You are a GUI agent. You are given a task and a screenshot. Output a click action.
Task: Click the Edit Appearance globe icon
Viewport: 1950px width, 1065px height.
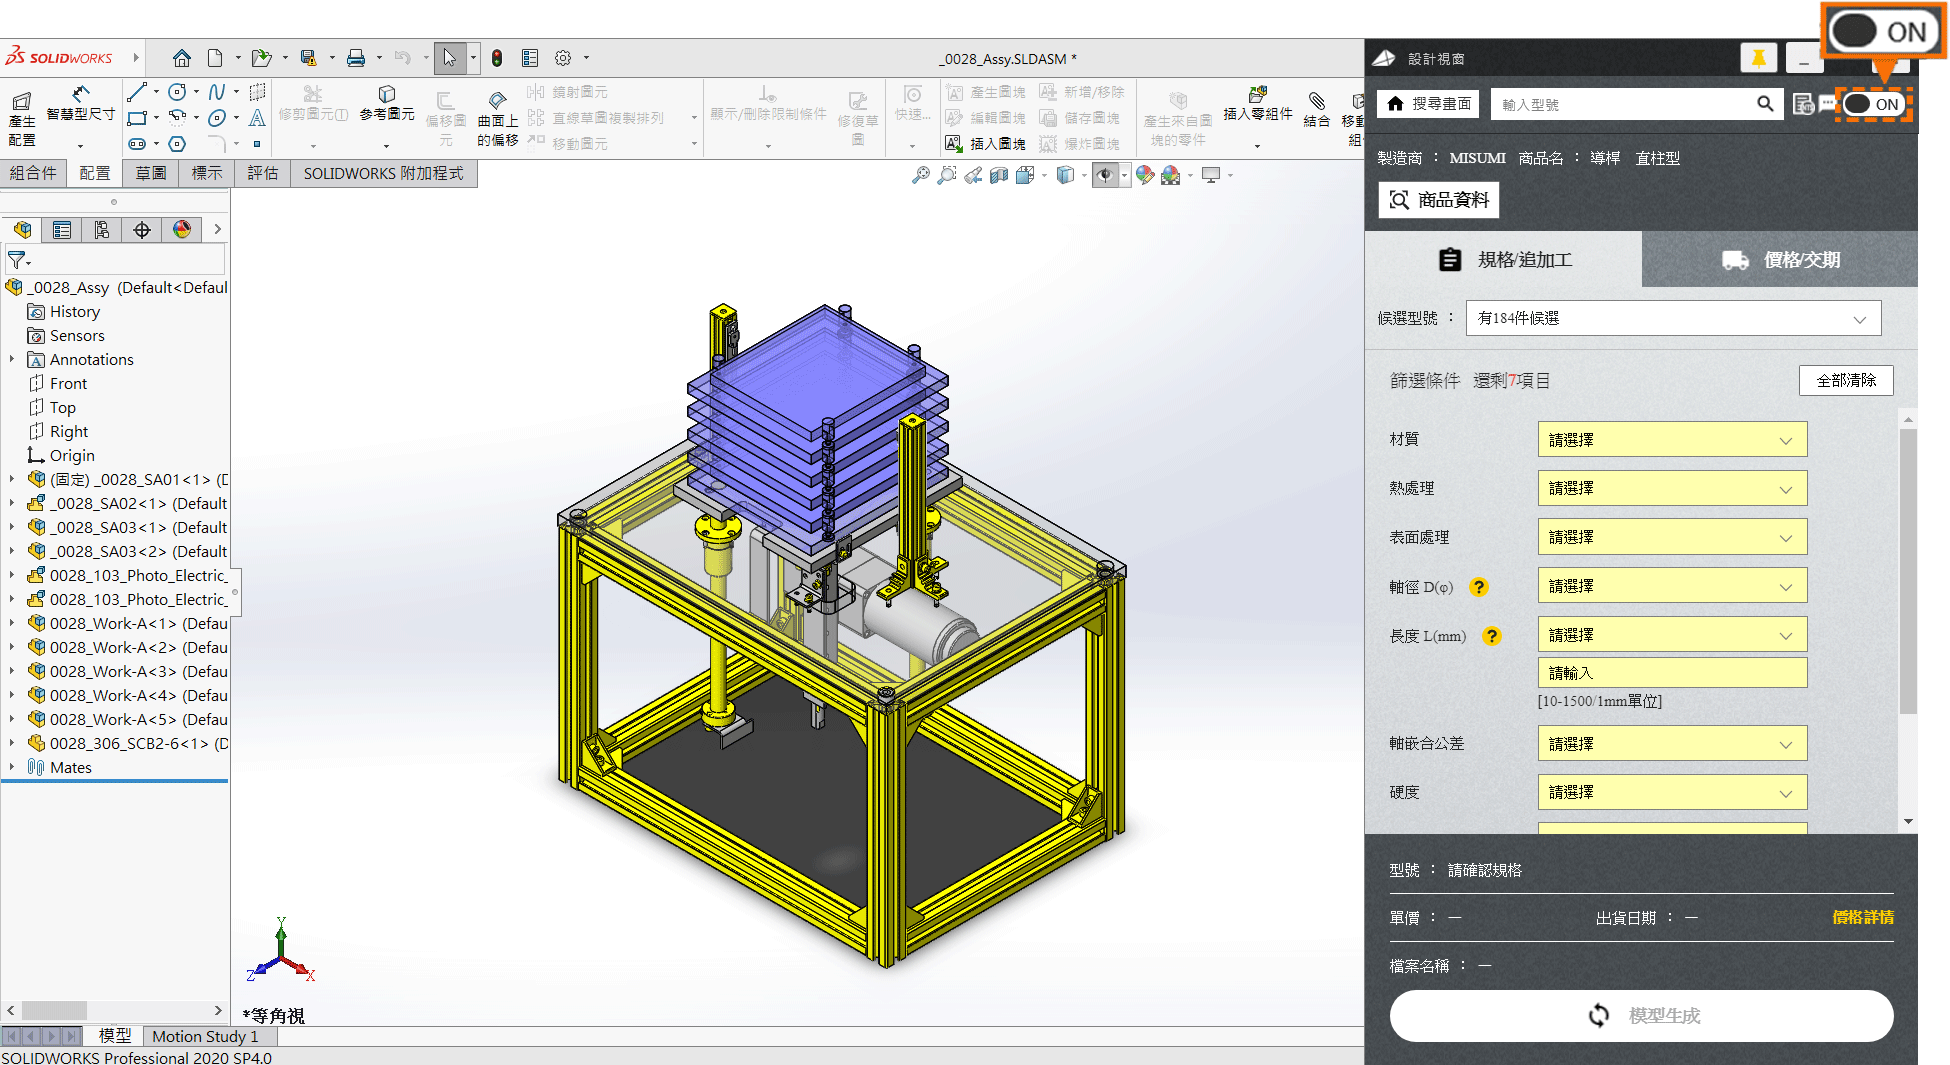pyautogui.click(x=1145, y=175)
